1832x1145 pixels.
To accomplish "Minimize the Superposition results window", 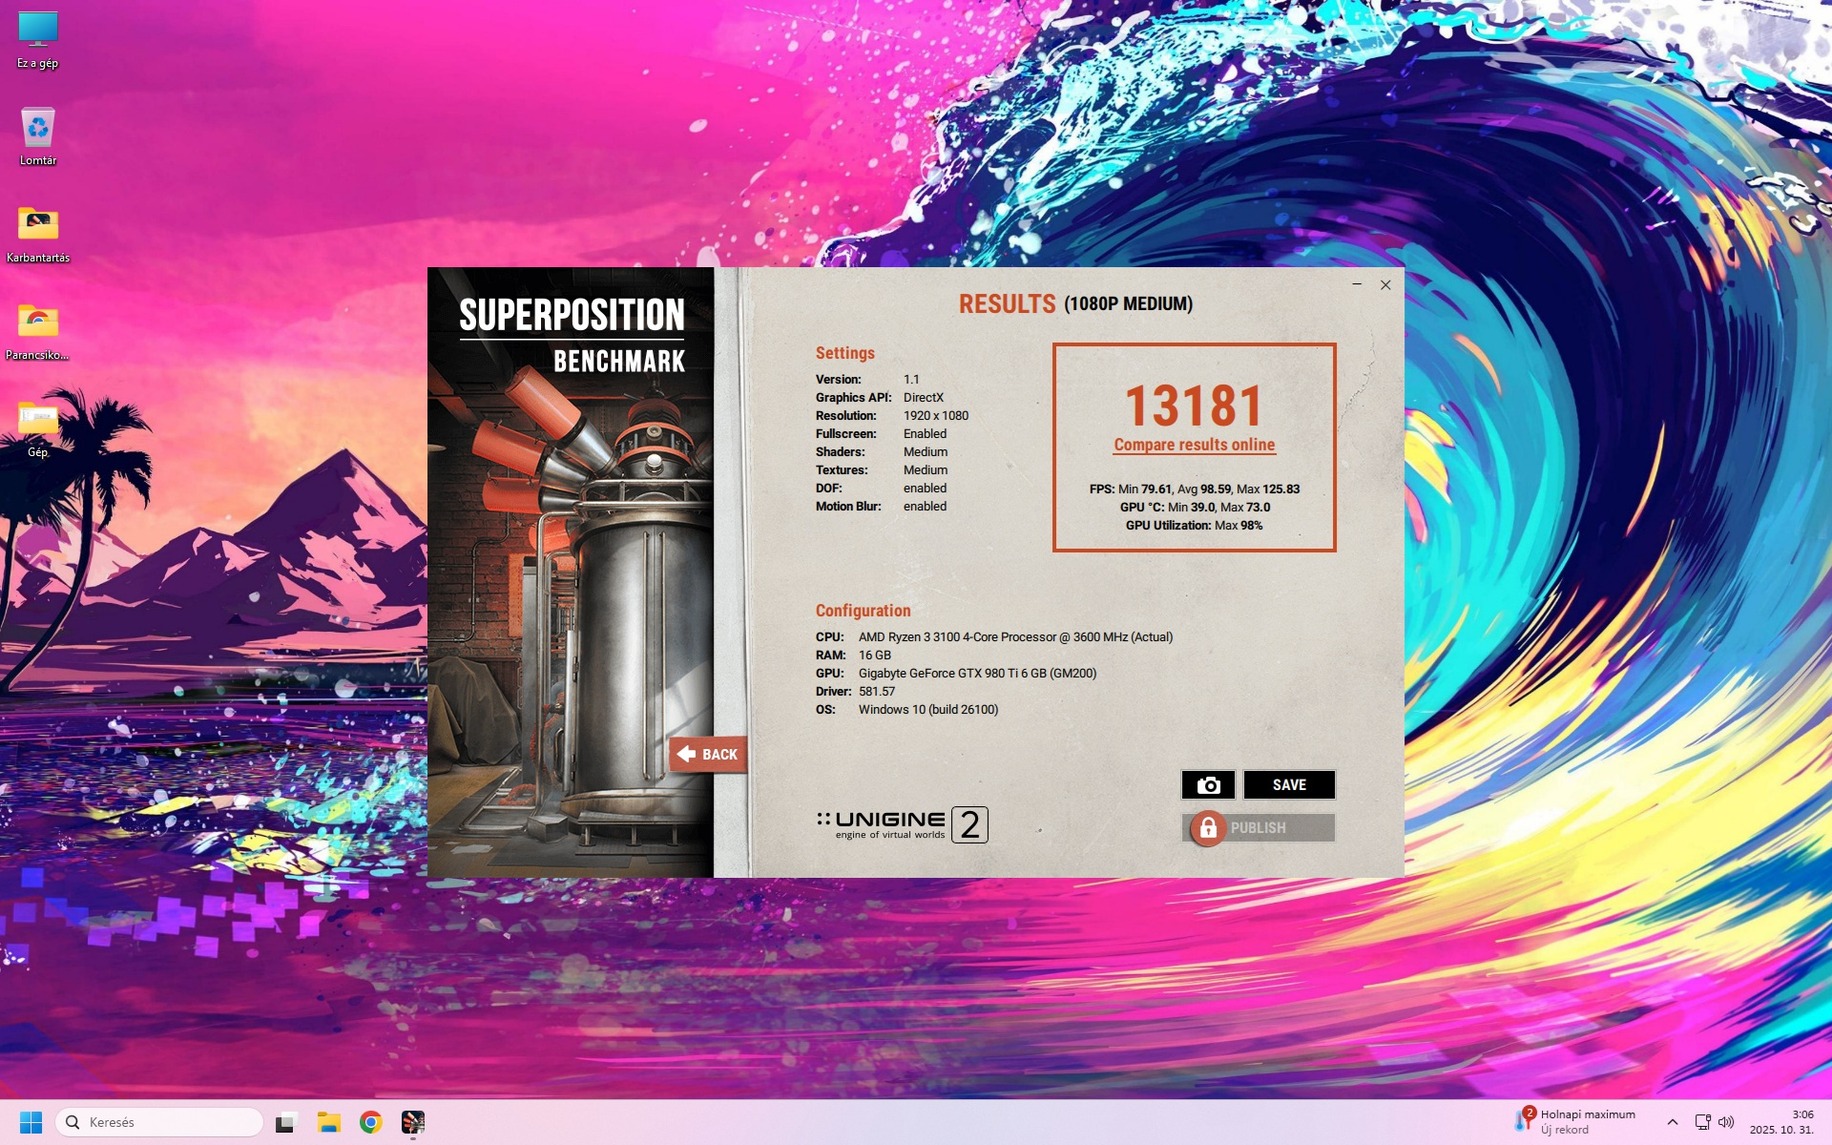I will coord(1357,285).
